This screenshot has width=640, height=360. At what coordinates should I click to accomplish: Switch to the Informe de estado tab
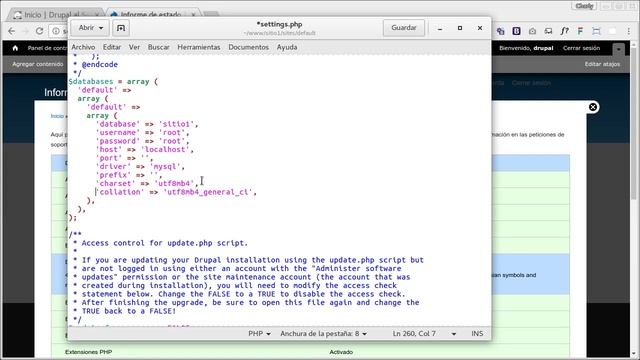click(x=152, y=15)
